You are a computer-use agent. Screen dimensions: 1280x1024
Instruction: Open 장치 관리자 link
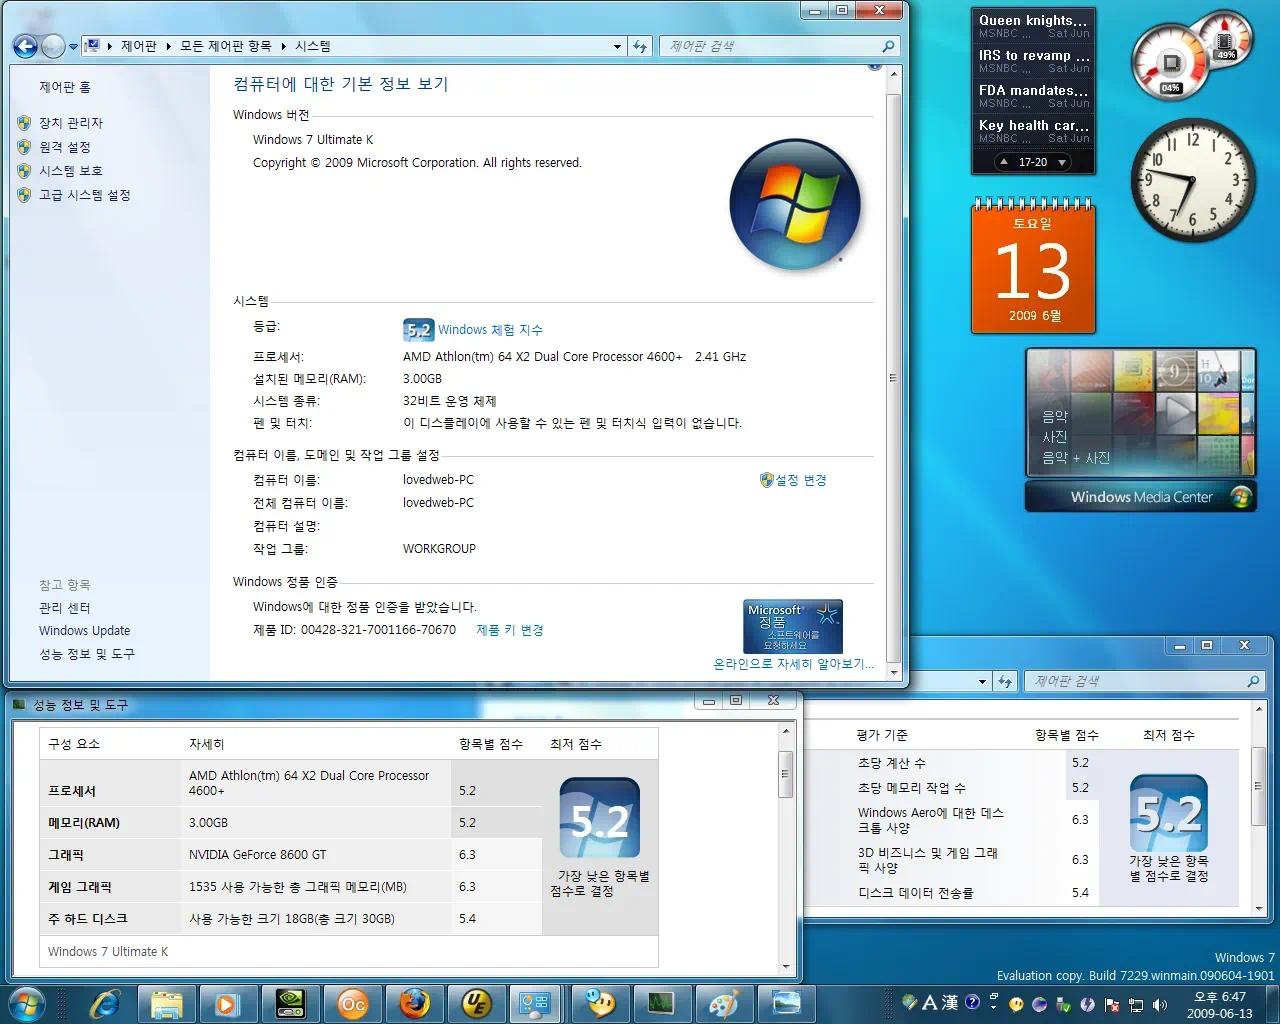[x=71, y=123]
